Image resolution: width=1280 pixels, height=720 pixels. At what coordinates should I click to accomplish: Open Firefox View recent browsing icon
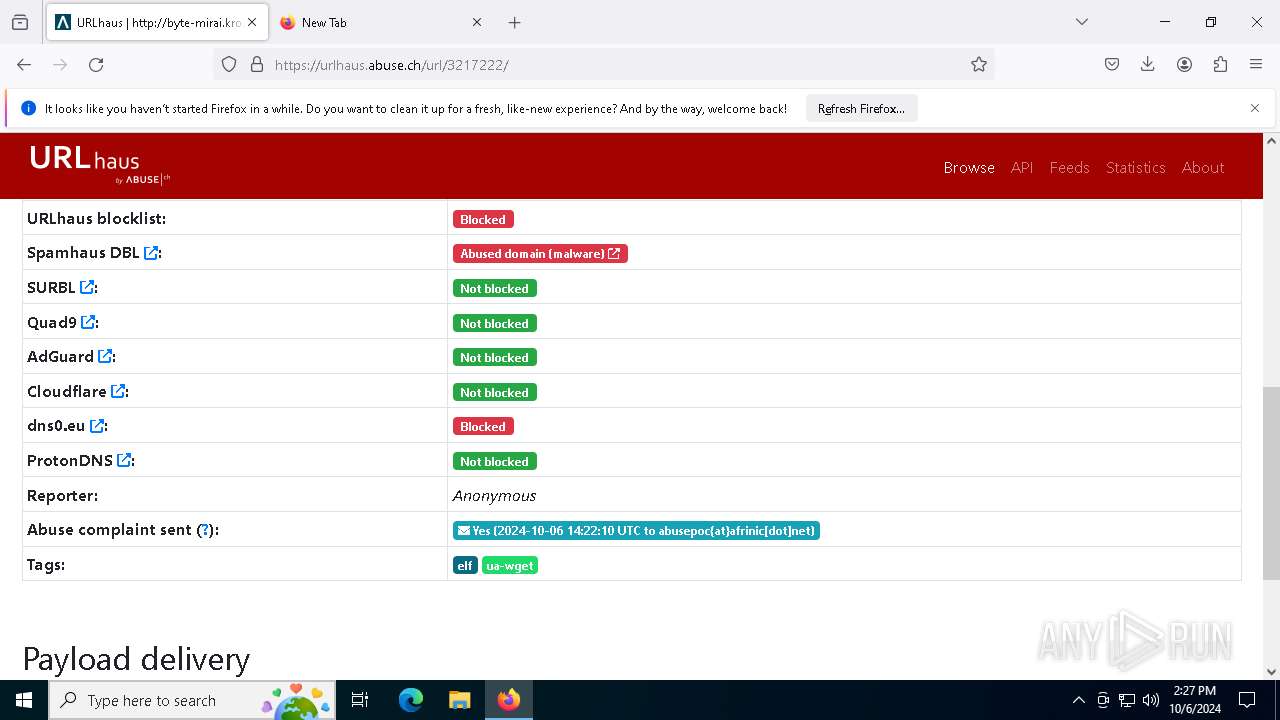coord(20,22)
